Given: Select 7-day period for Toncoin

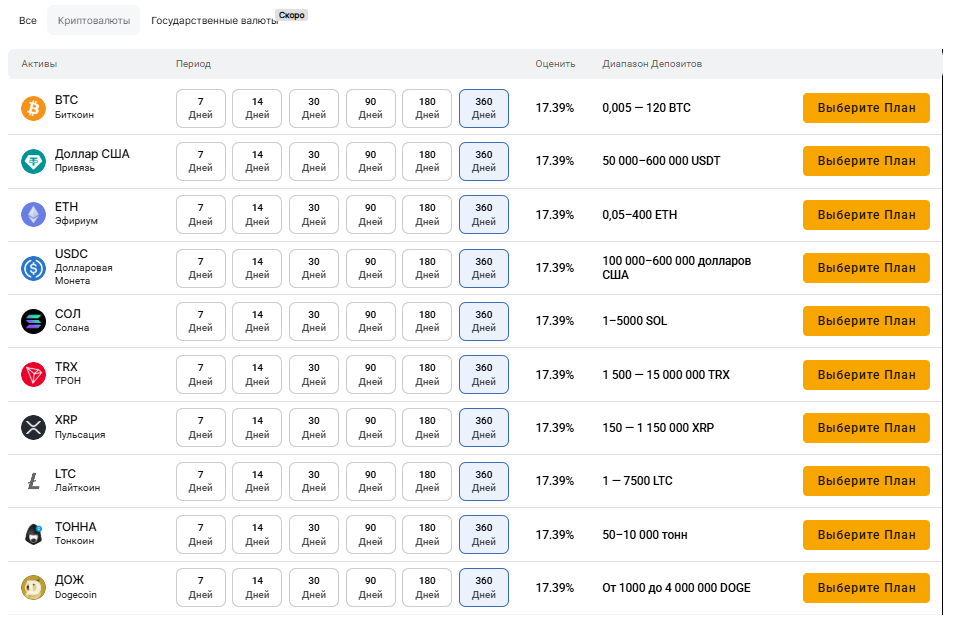Looking at the screenshot, I should [x=200, y=534].
